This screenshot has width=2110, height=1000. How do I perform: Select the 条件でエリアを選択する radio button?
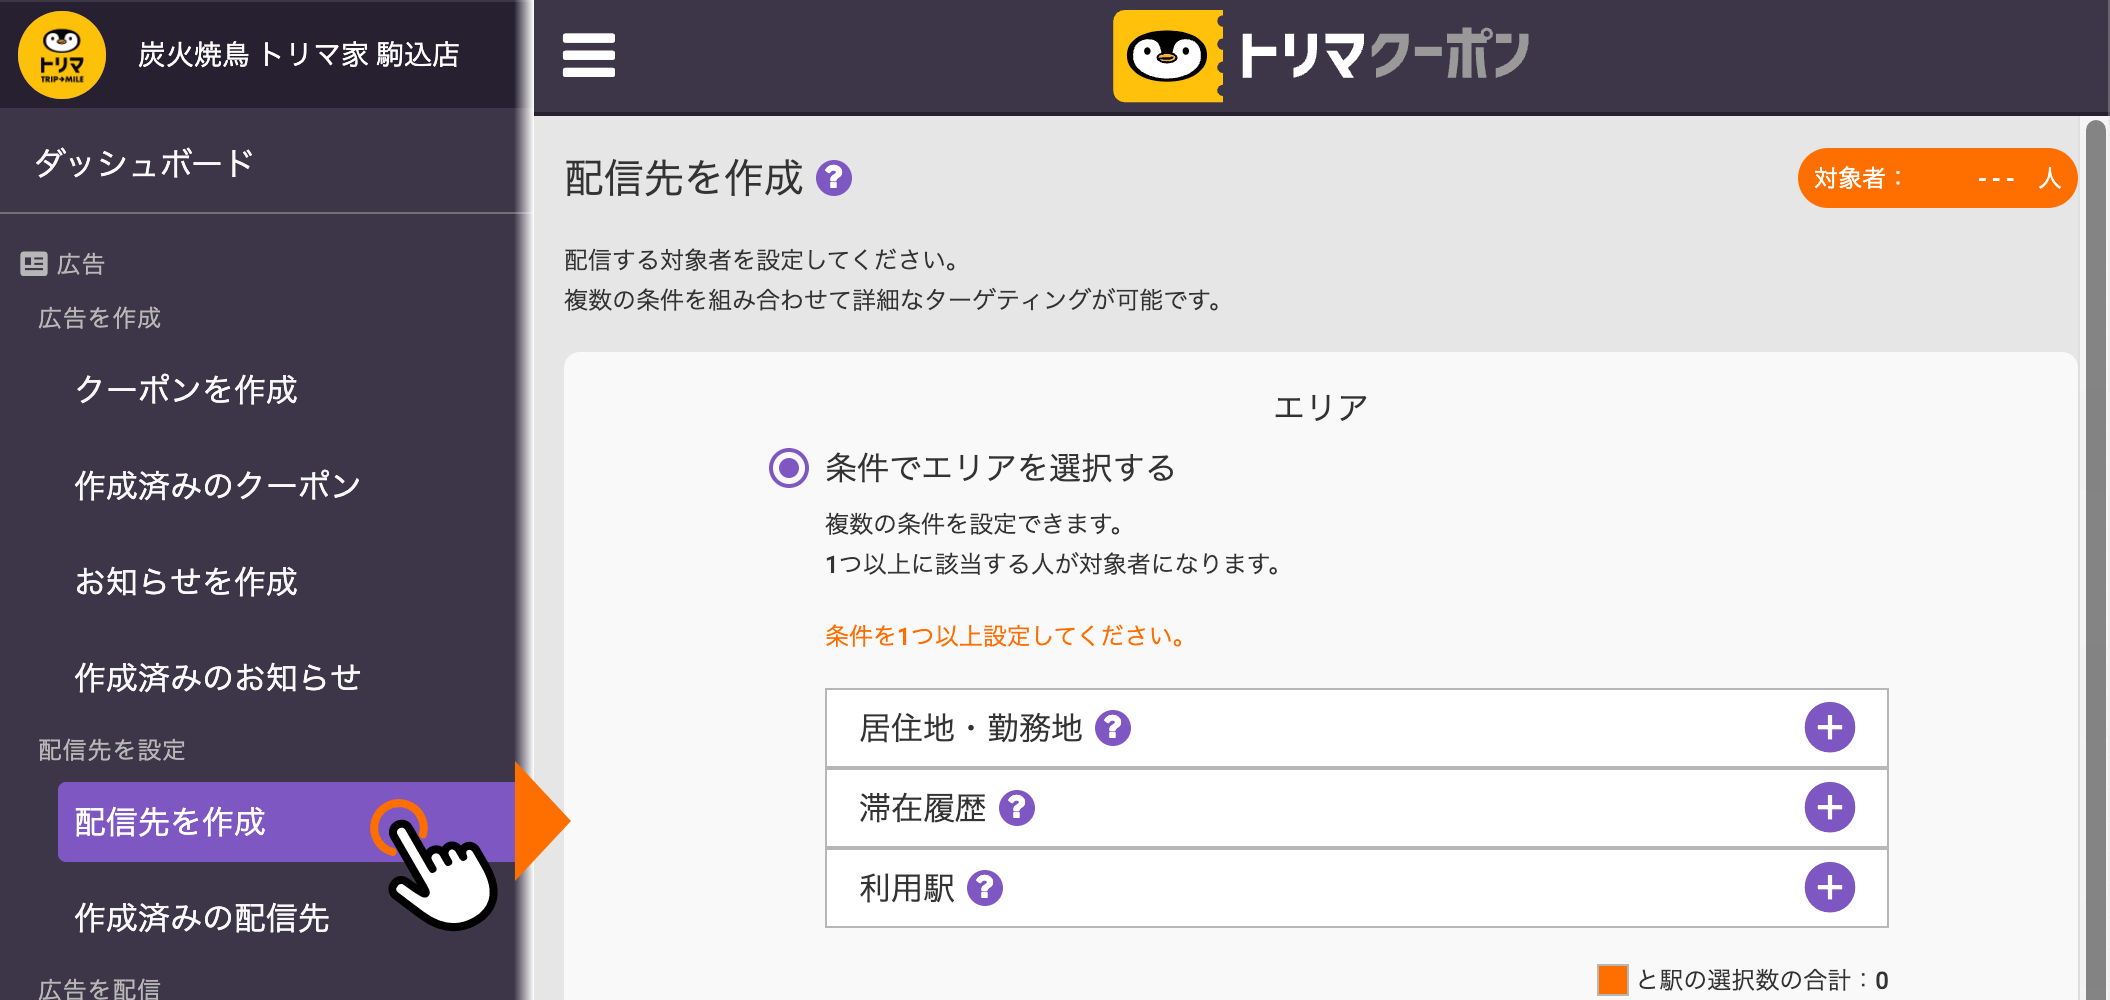pyautogui.click(x=788, y=468)
